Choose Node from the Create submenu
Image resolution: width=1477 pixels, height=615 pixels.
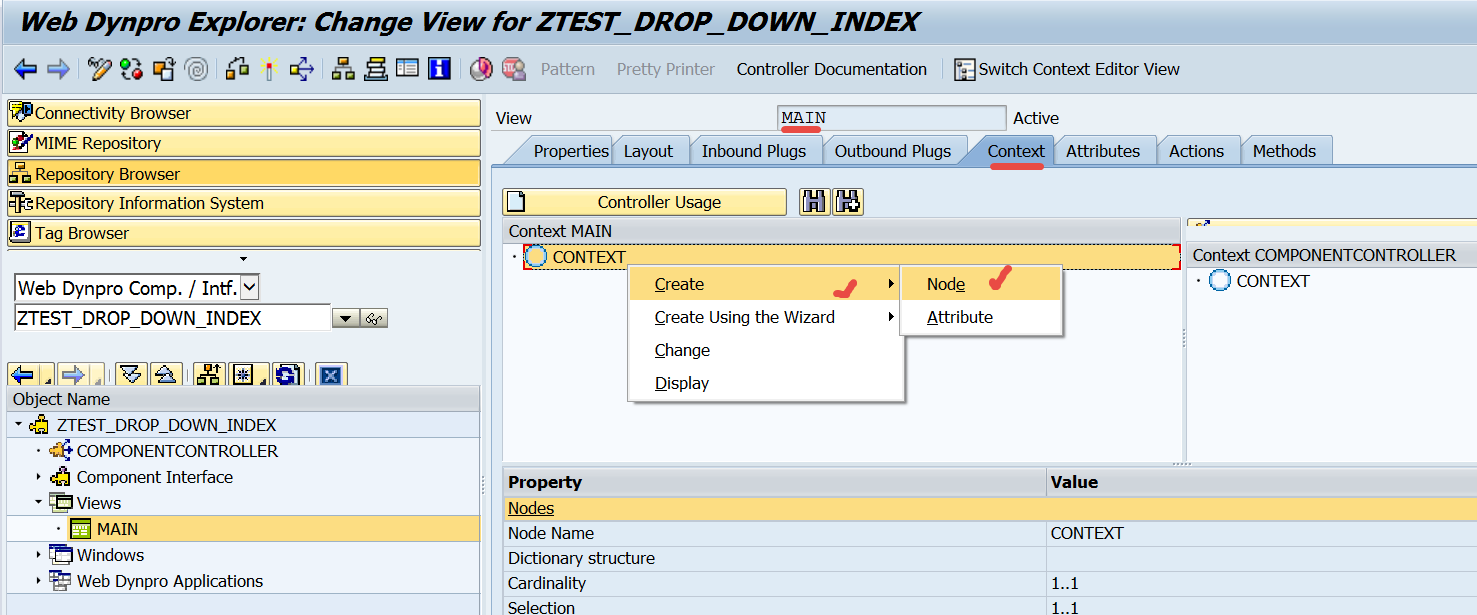[946, 284]
